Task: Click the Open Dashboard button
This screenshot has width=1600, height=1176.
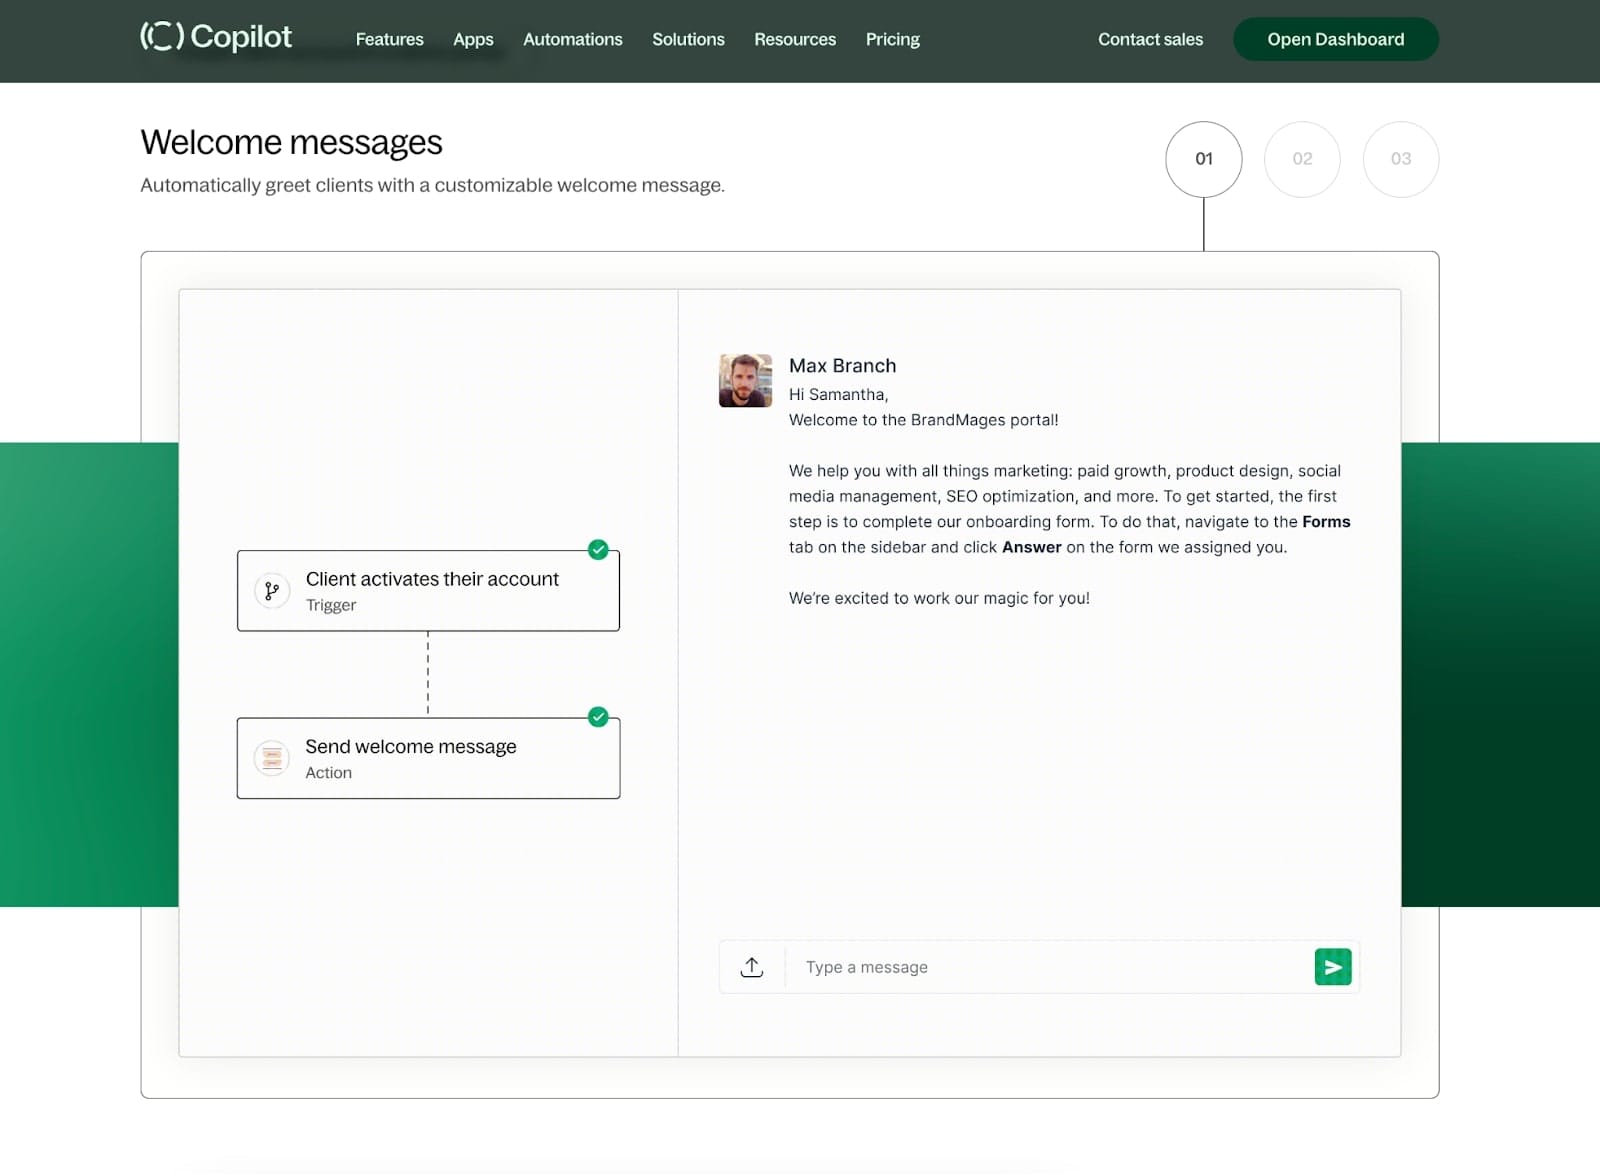Action: pos(1335,39)
